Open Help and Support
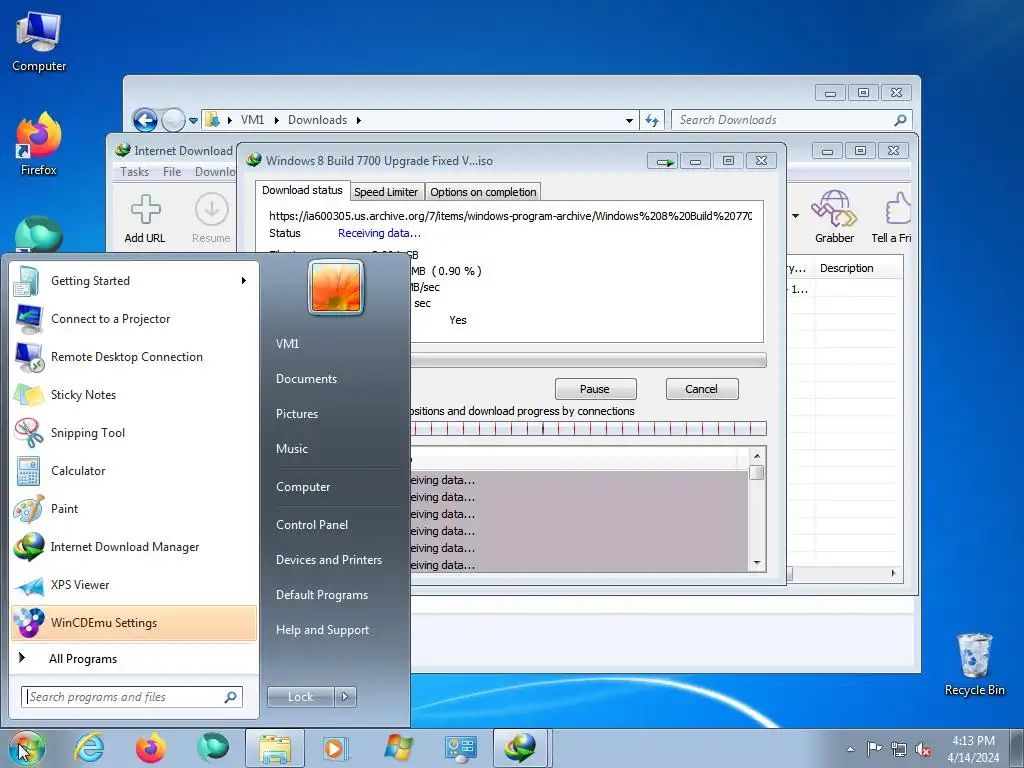This screenshot has height=768, width=1024. (322, 630)
